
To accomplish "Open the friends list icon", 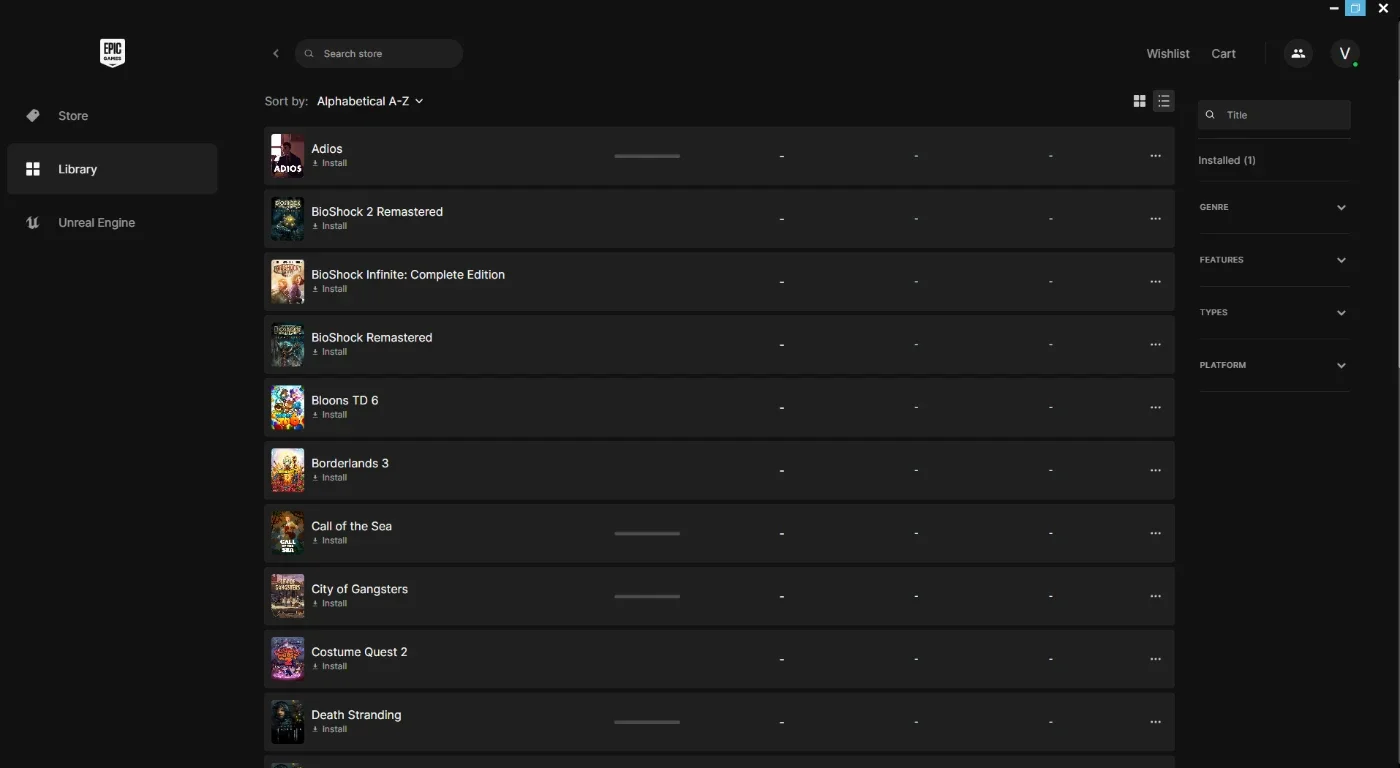I will coord(1298,54).
